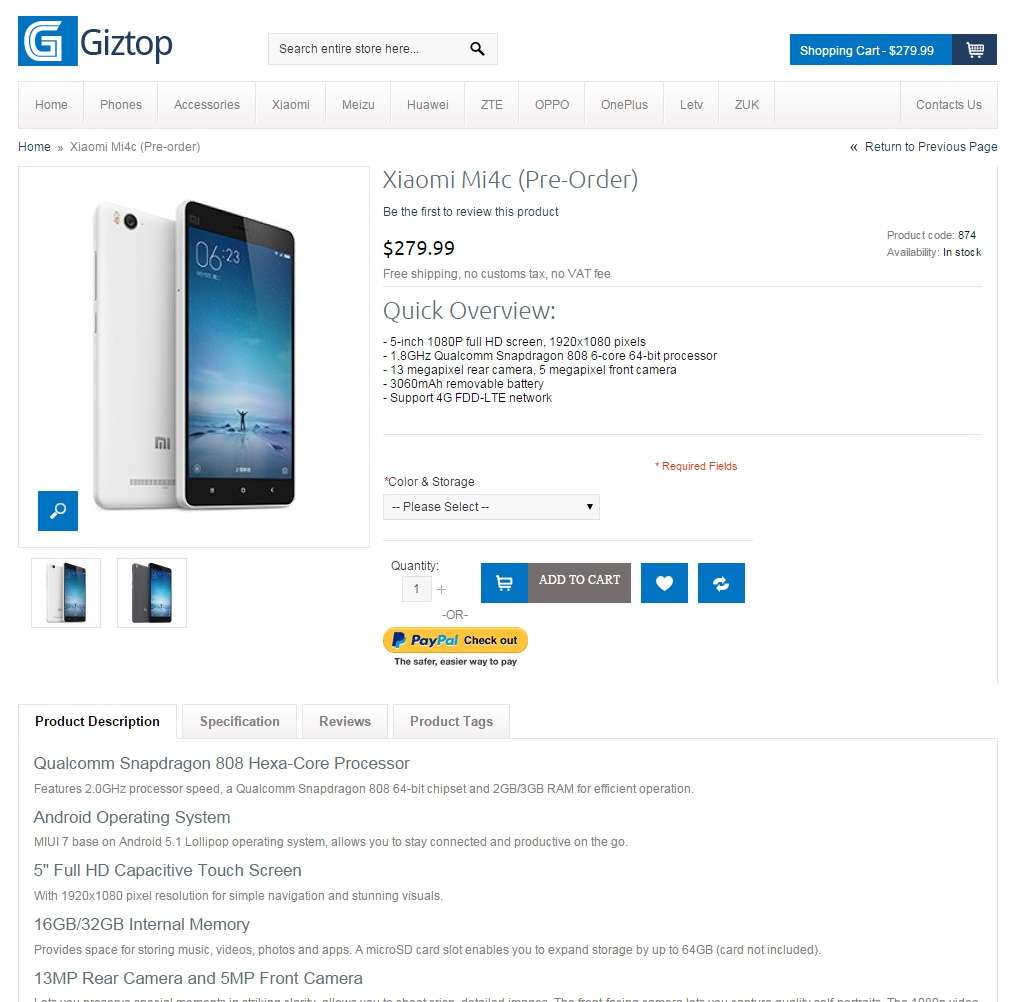1020x1002 pixels.
Task: Click the Giztop logo
Action: [95, 41]
